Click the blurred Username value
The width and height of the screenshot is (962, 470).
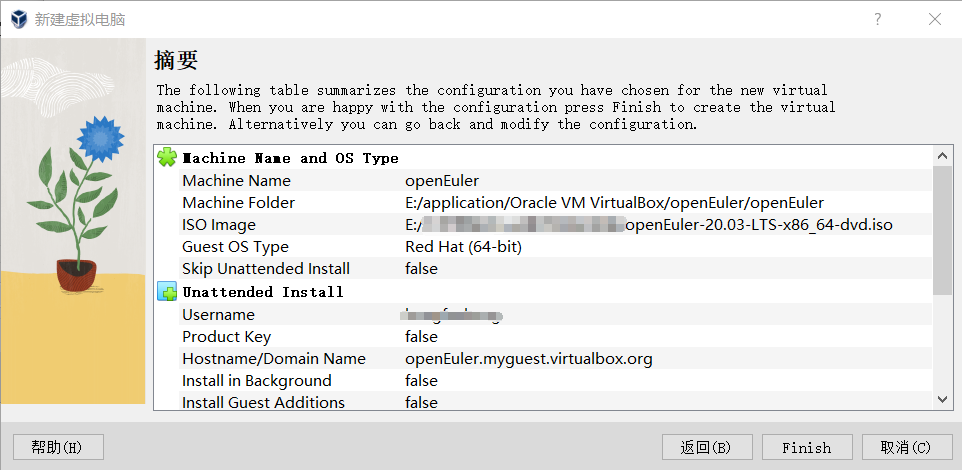pyautogui.click(x=451, y=315)
